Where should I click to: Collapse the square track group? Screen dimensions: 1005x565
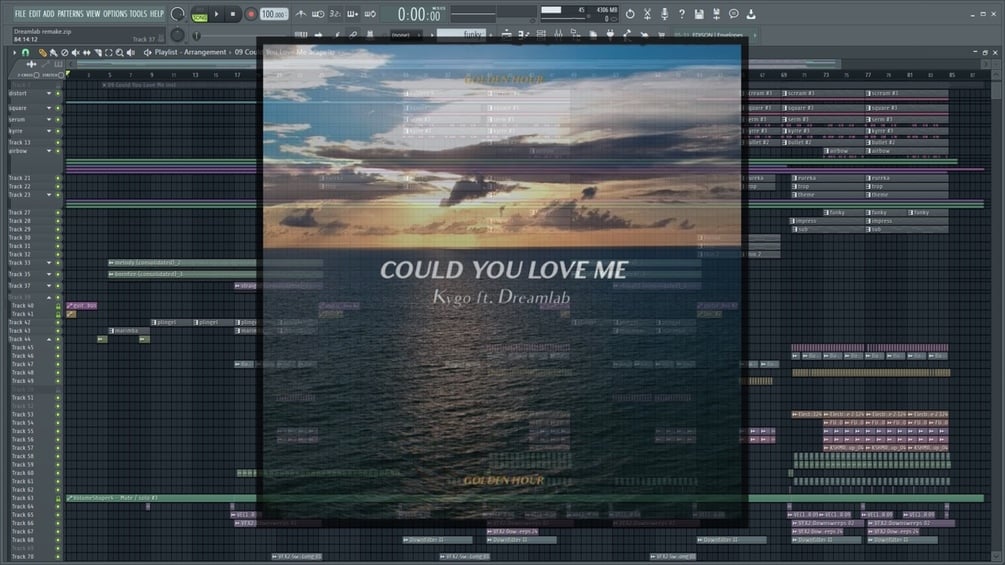click(49, 108)
